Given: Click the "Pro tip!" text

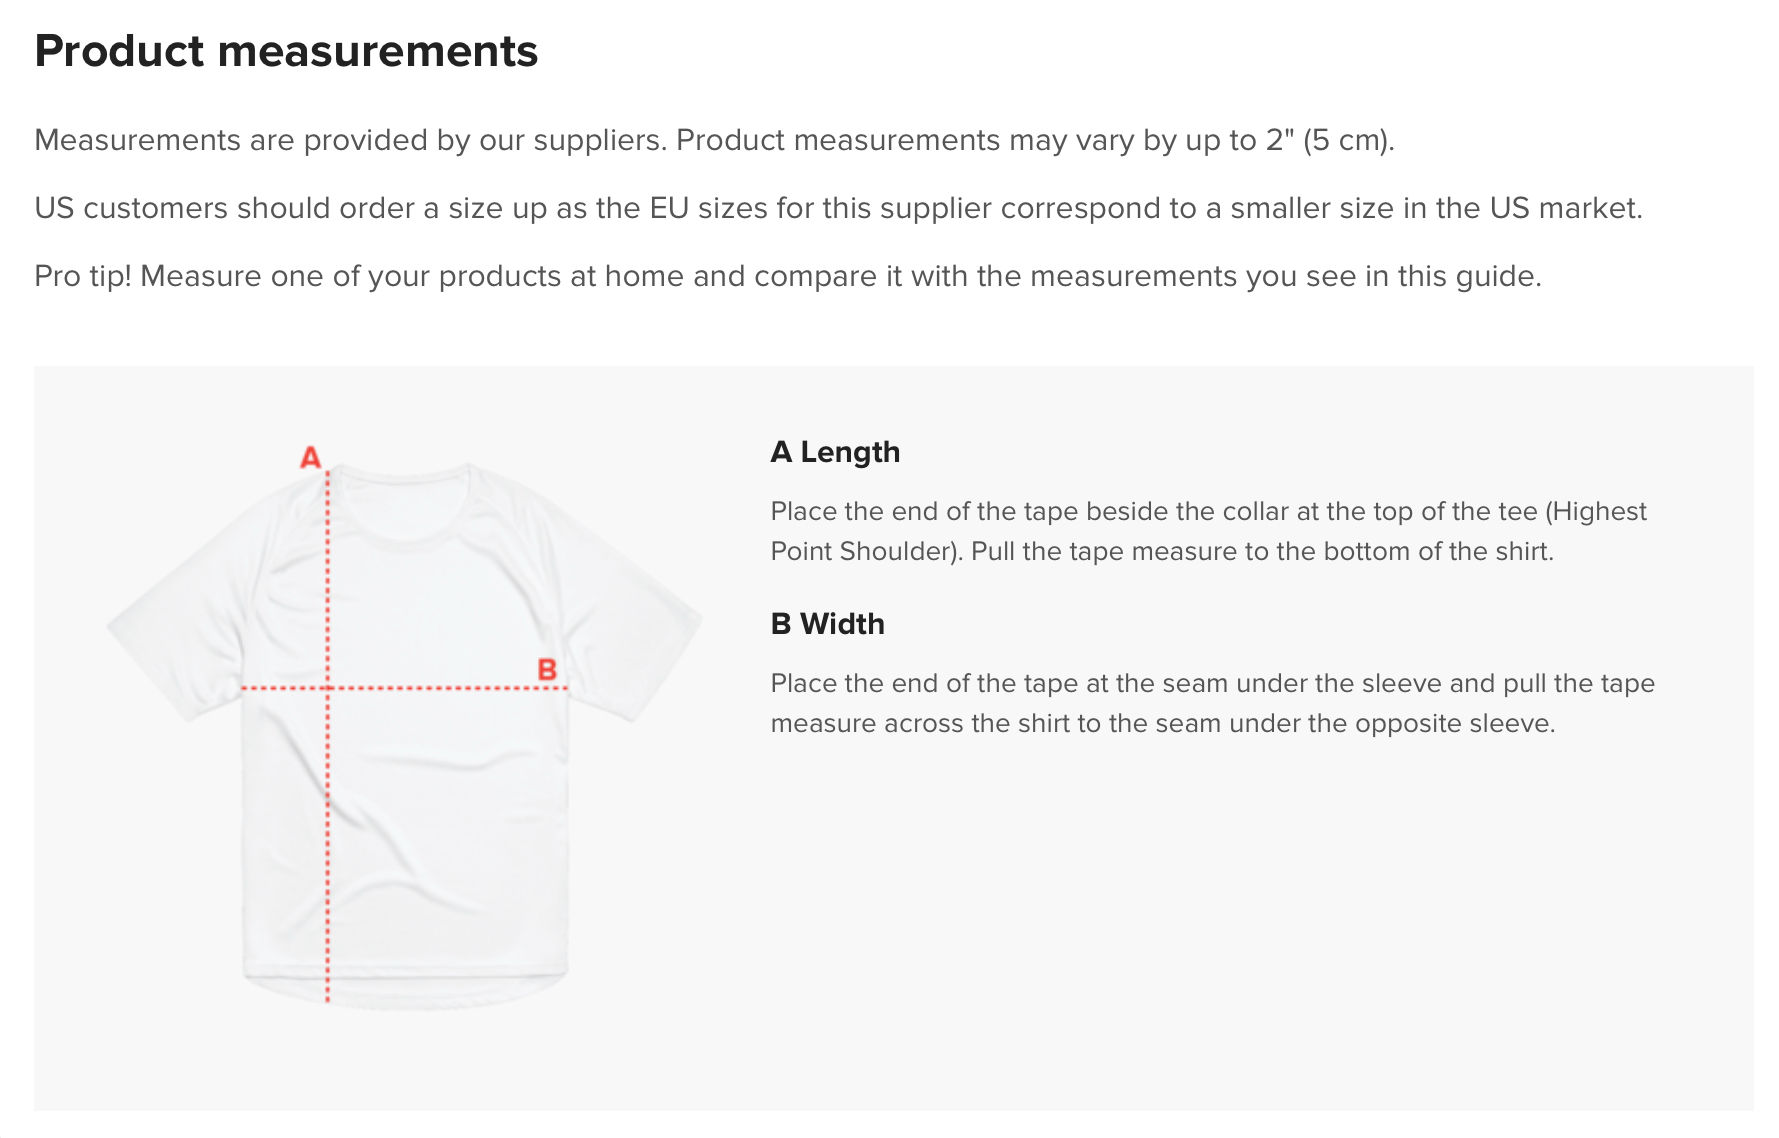Looking at the screenshot, I should click(83, 276).
